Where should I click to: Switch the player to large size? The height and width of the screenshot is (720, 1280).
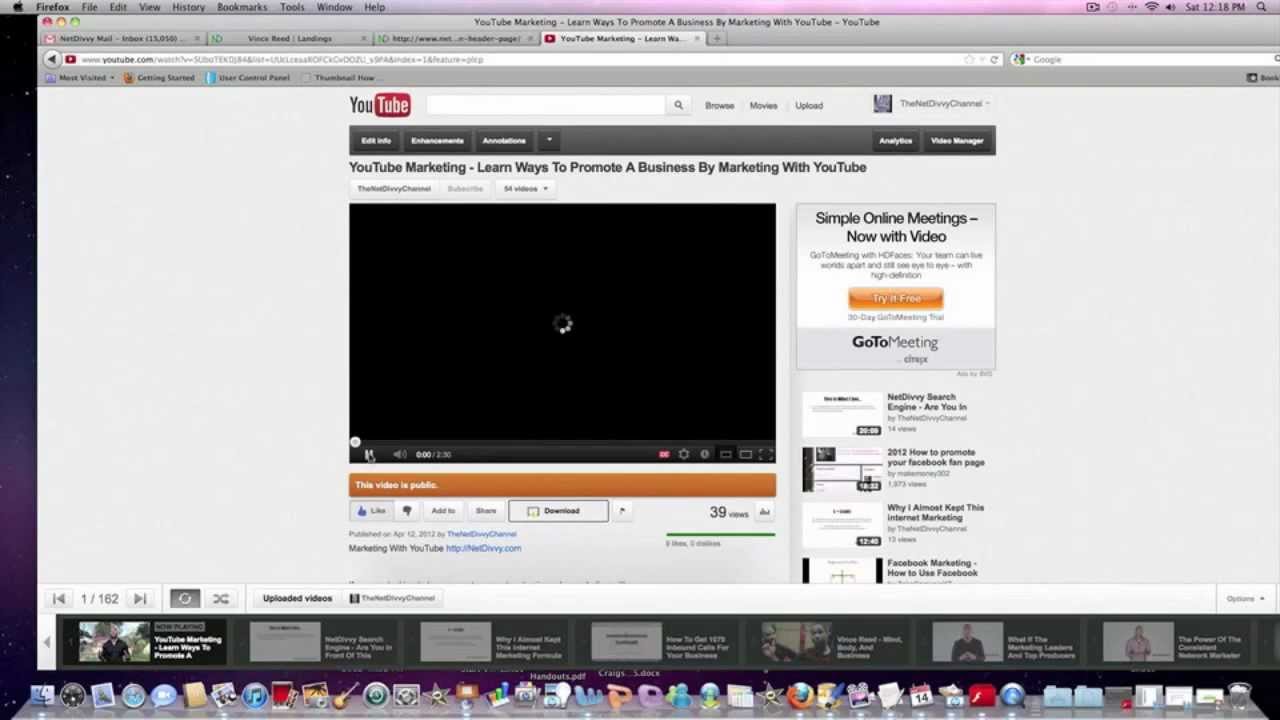click(x=746, y=455)
